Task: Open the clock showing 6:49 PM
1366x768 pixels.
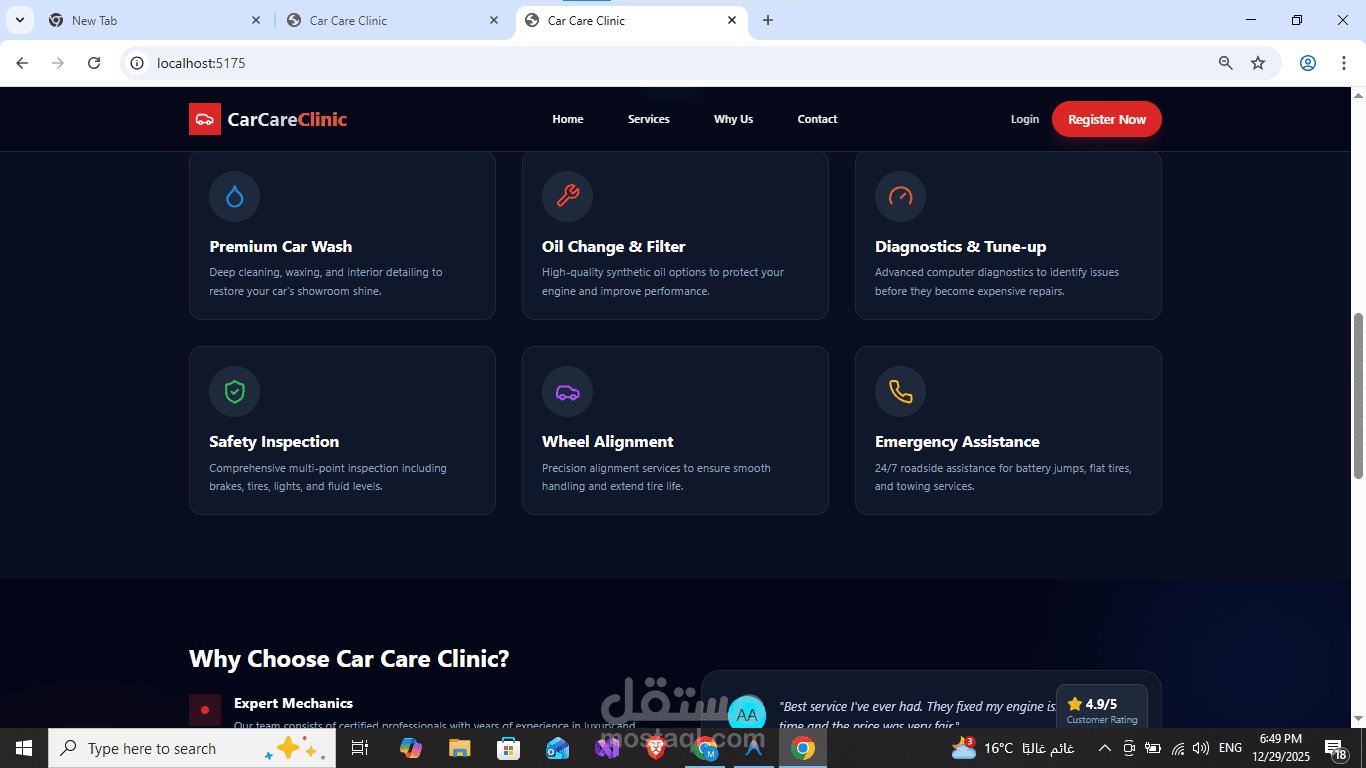Action: point(1280,748)
